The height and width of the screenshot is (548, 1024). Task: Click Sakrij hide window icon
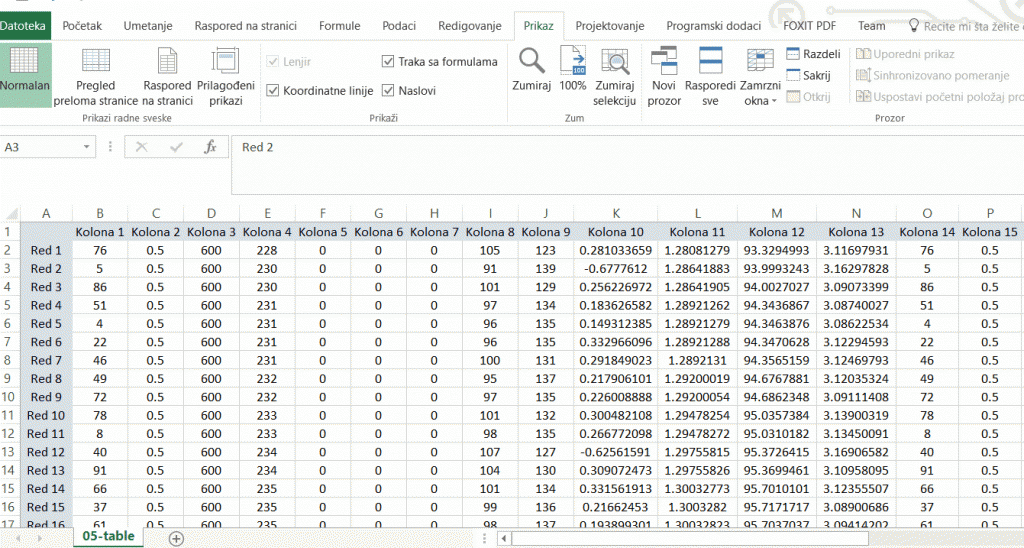(x=793, y=75)
